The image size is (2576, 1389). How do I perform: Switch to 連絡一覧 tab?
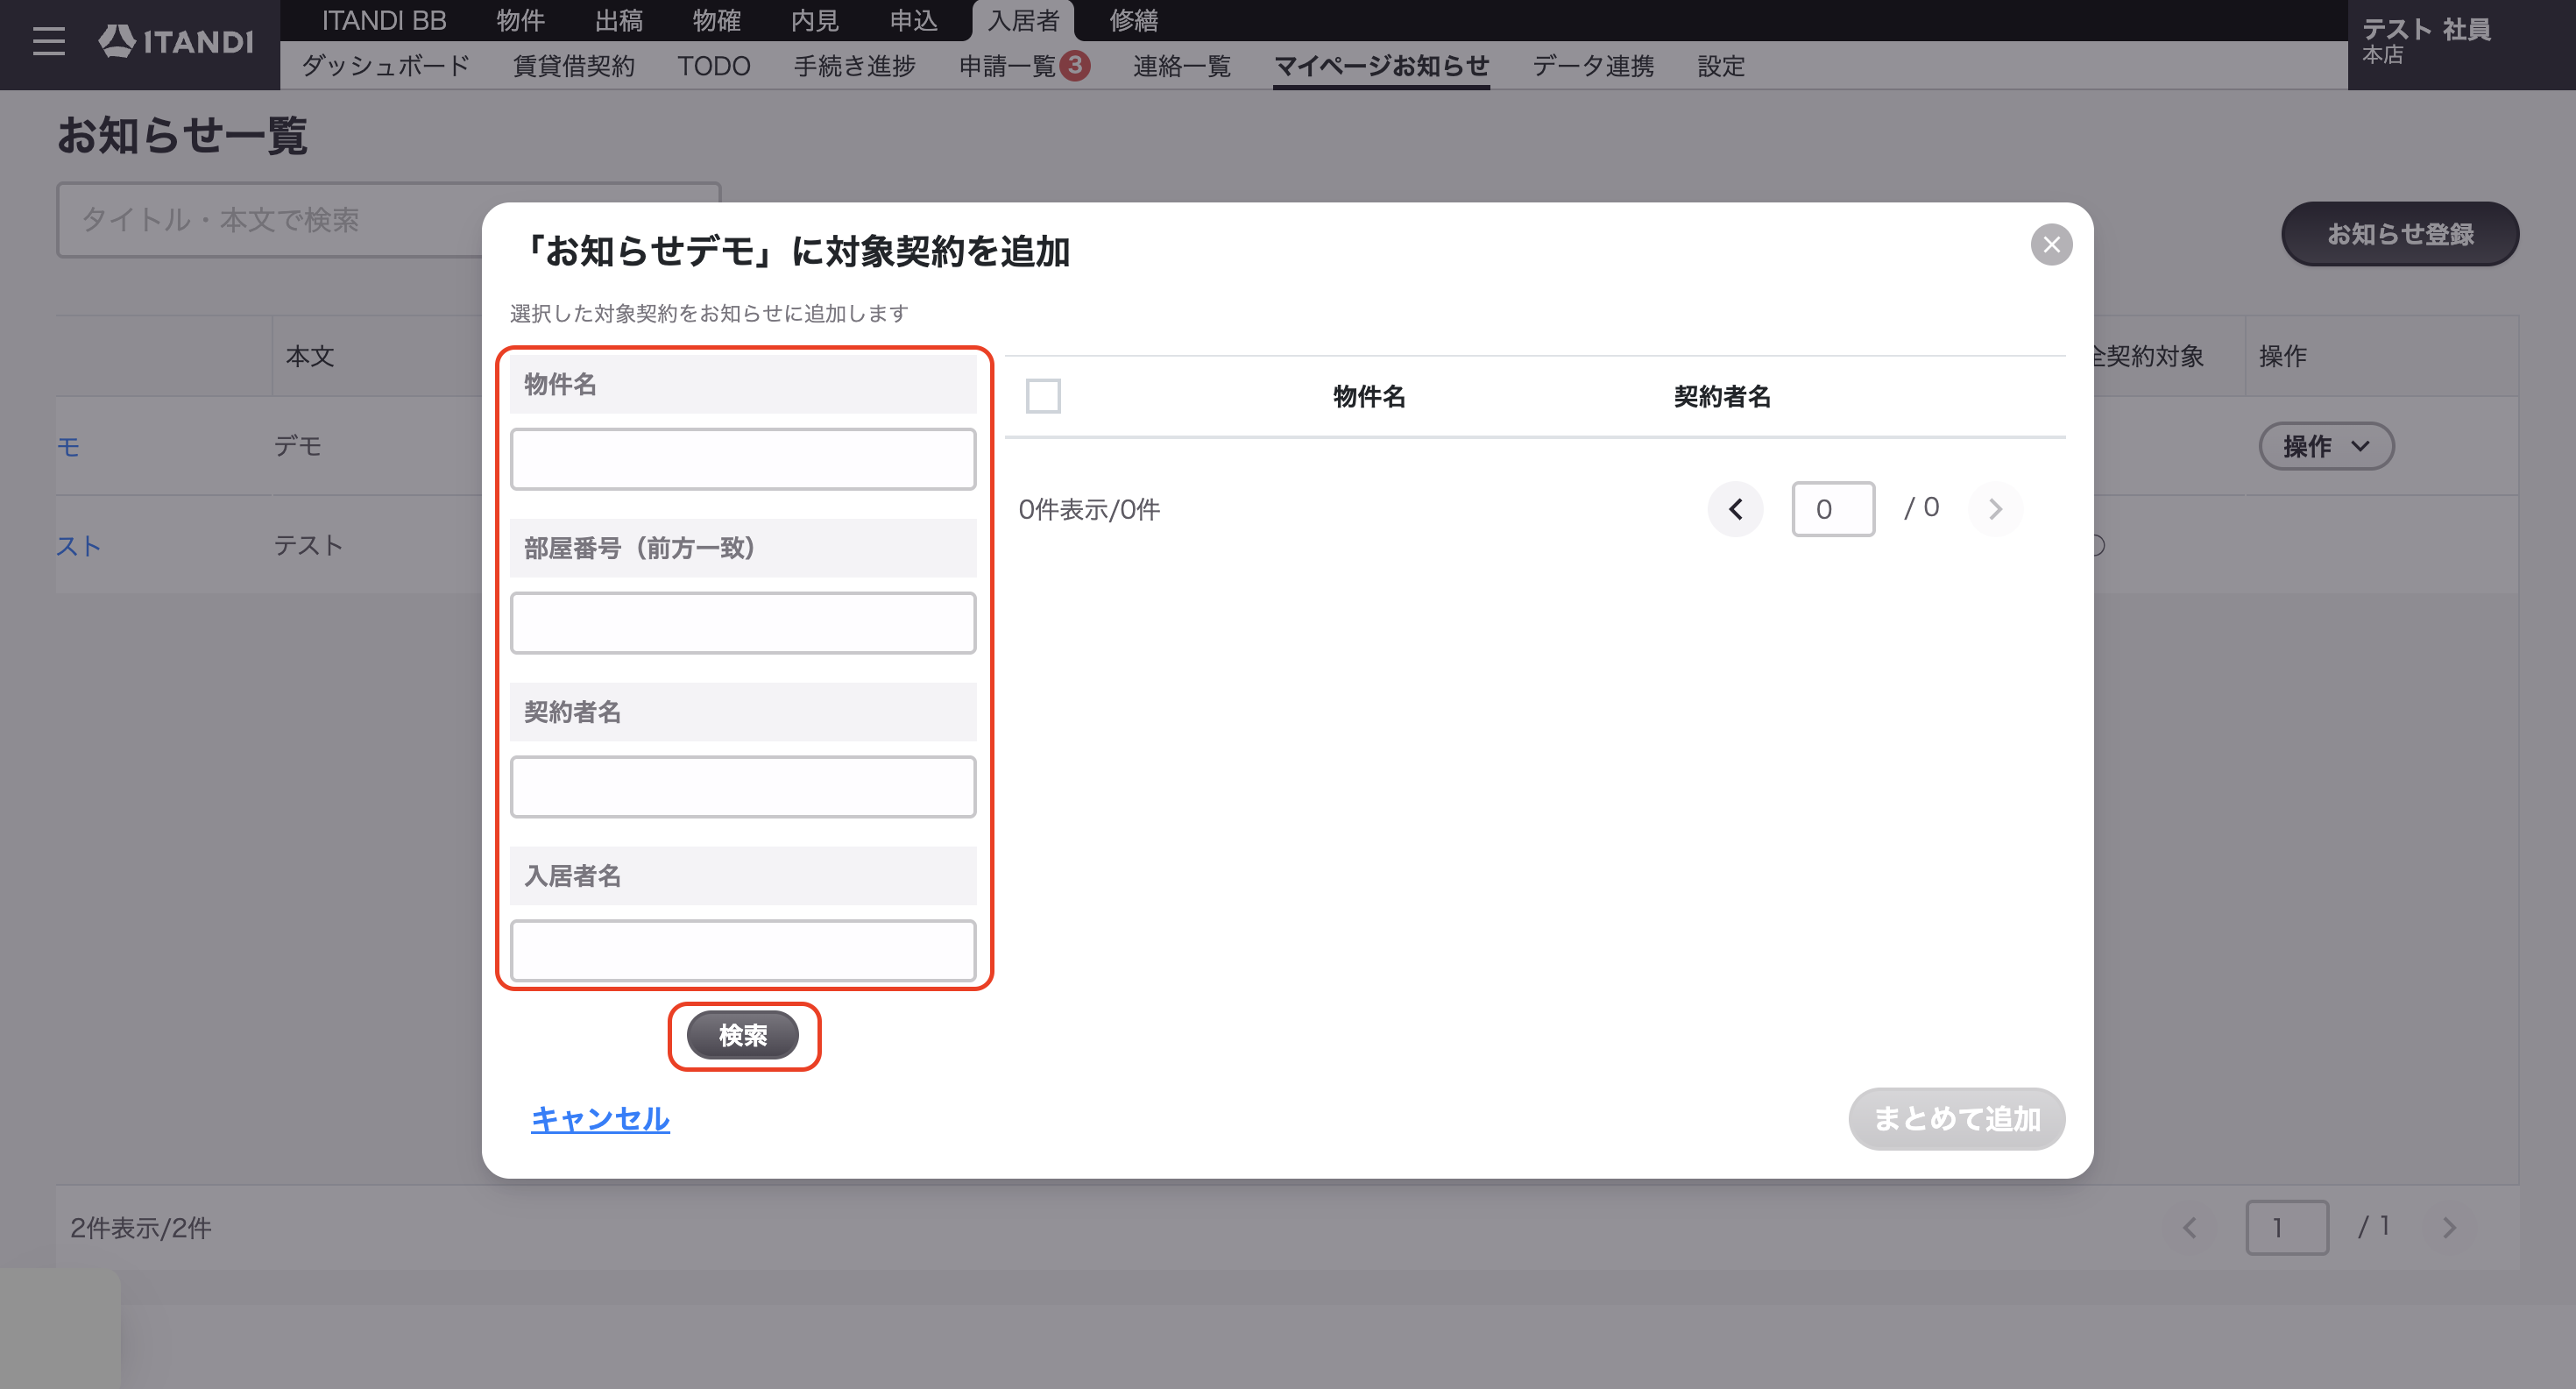[1182, 66]
